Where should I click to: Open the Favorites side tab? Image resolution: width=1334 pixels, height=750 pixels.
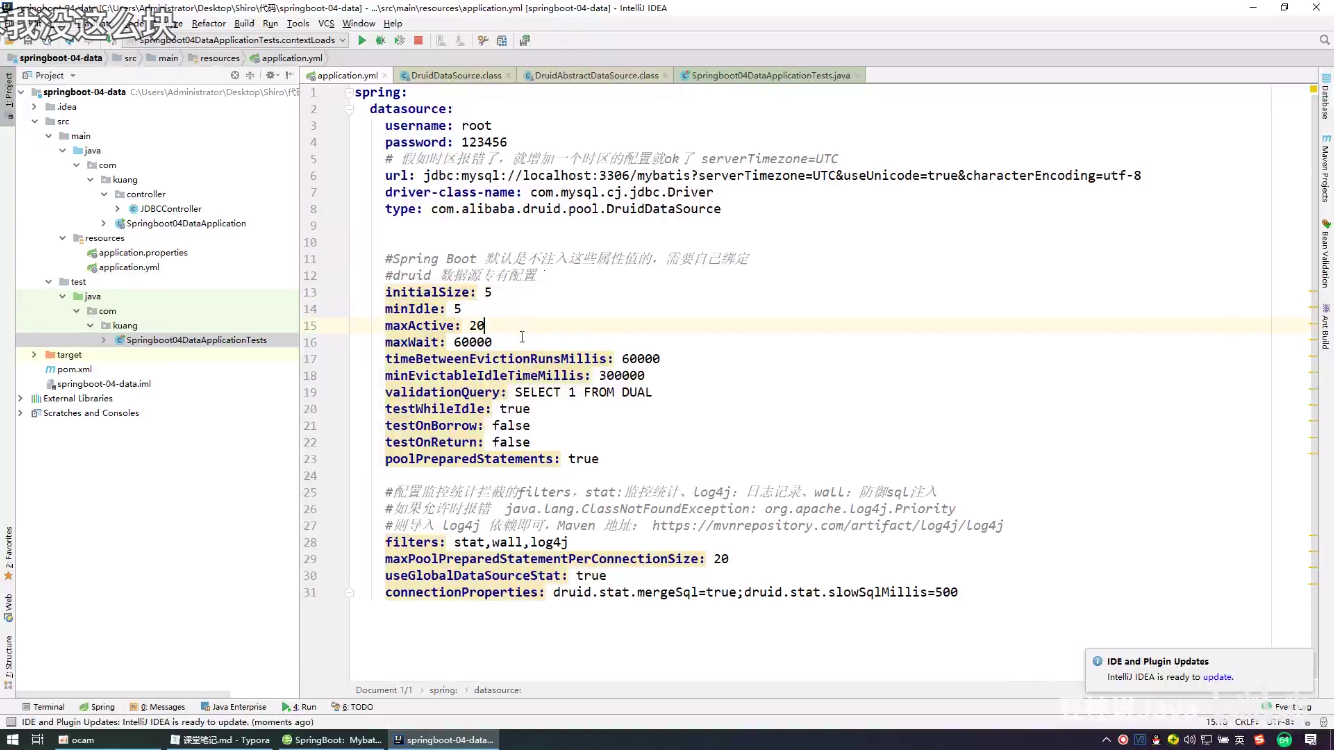pos(8,553)
